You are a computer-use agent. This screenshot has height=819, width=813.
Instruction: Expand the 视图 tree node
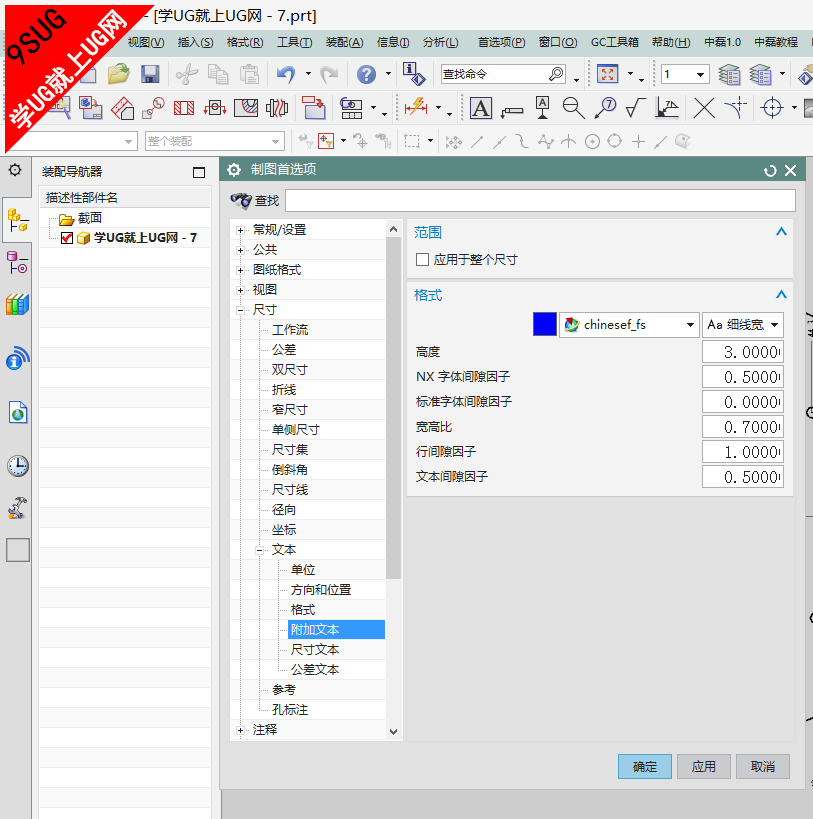click(x=241, y=290)
